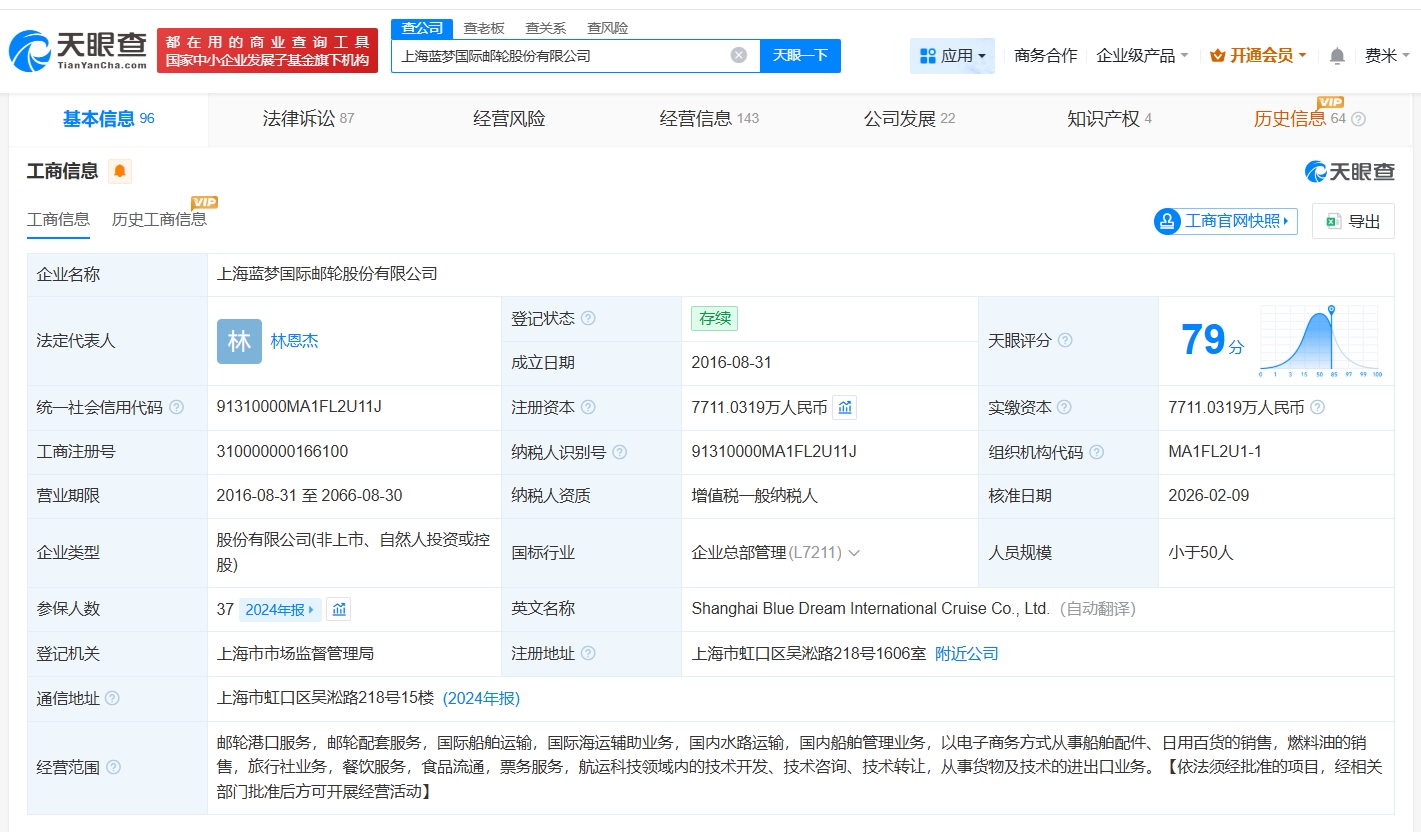Open legal representative 林恩杰 profile link
Screen dimensions: 1421x832
point(295,341)
